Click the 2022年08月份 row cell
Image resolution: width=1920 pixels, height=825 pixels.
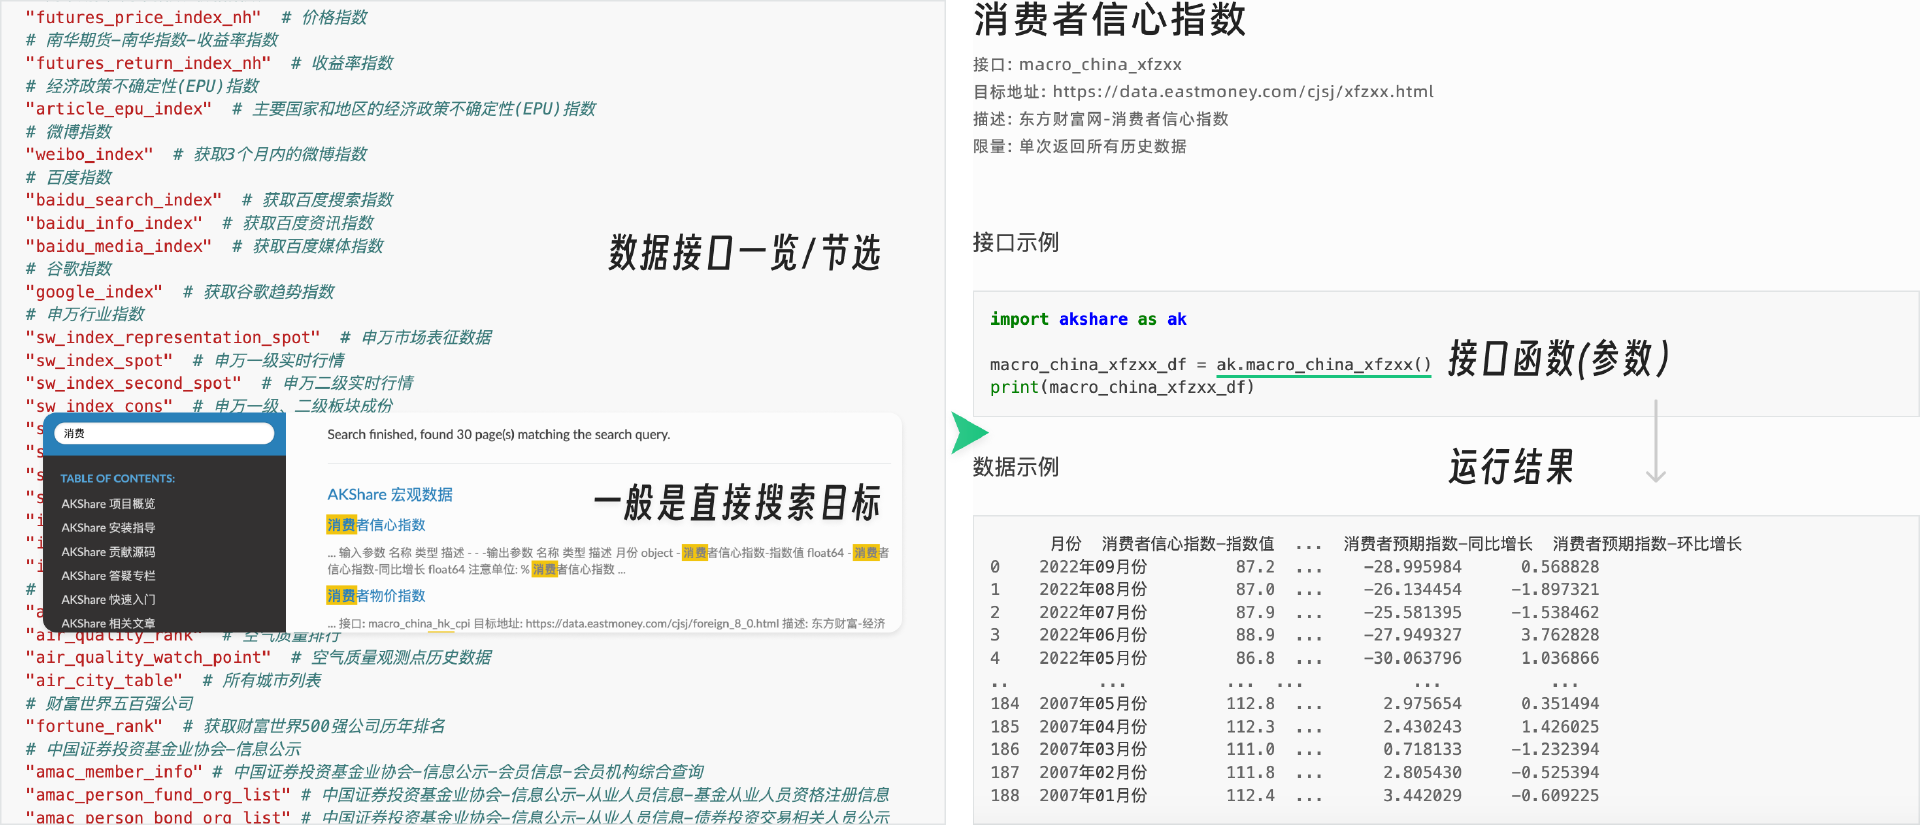pyautogui.click(x=1093, y=590)
